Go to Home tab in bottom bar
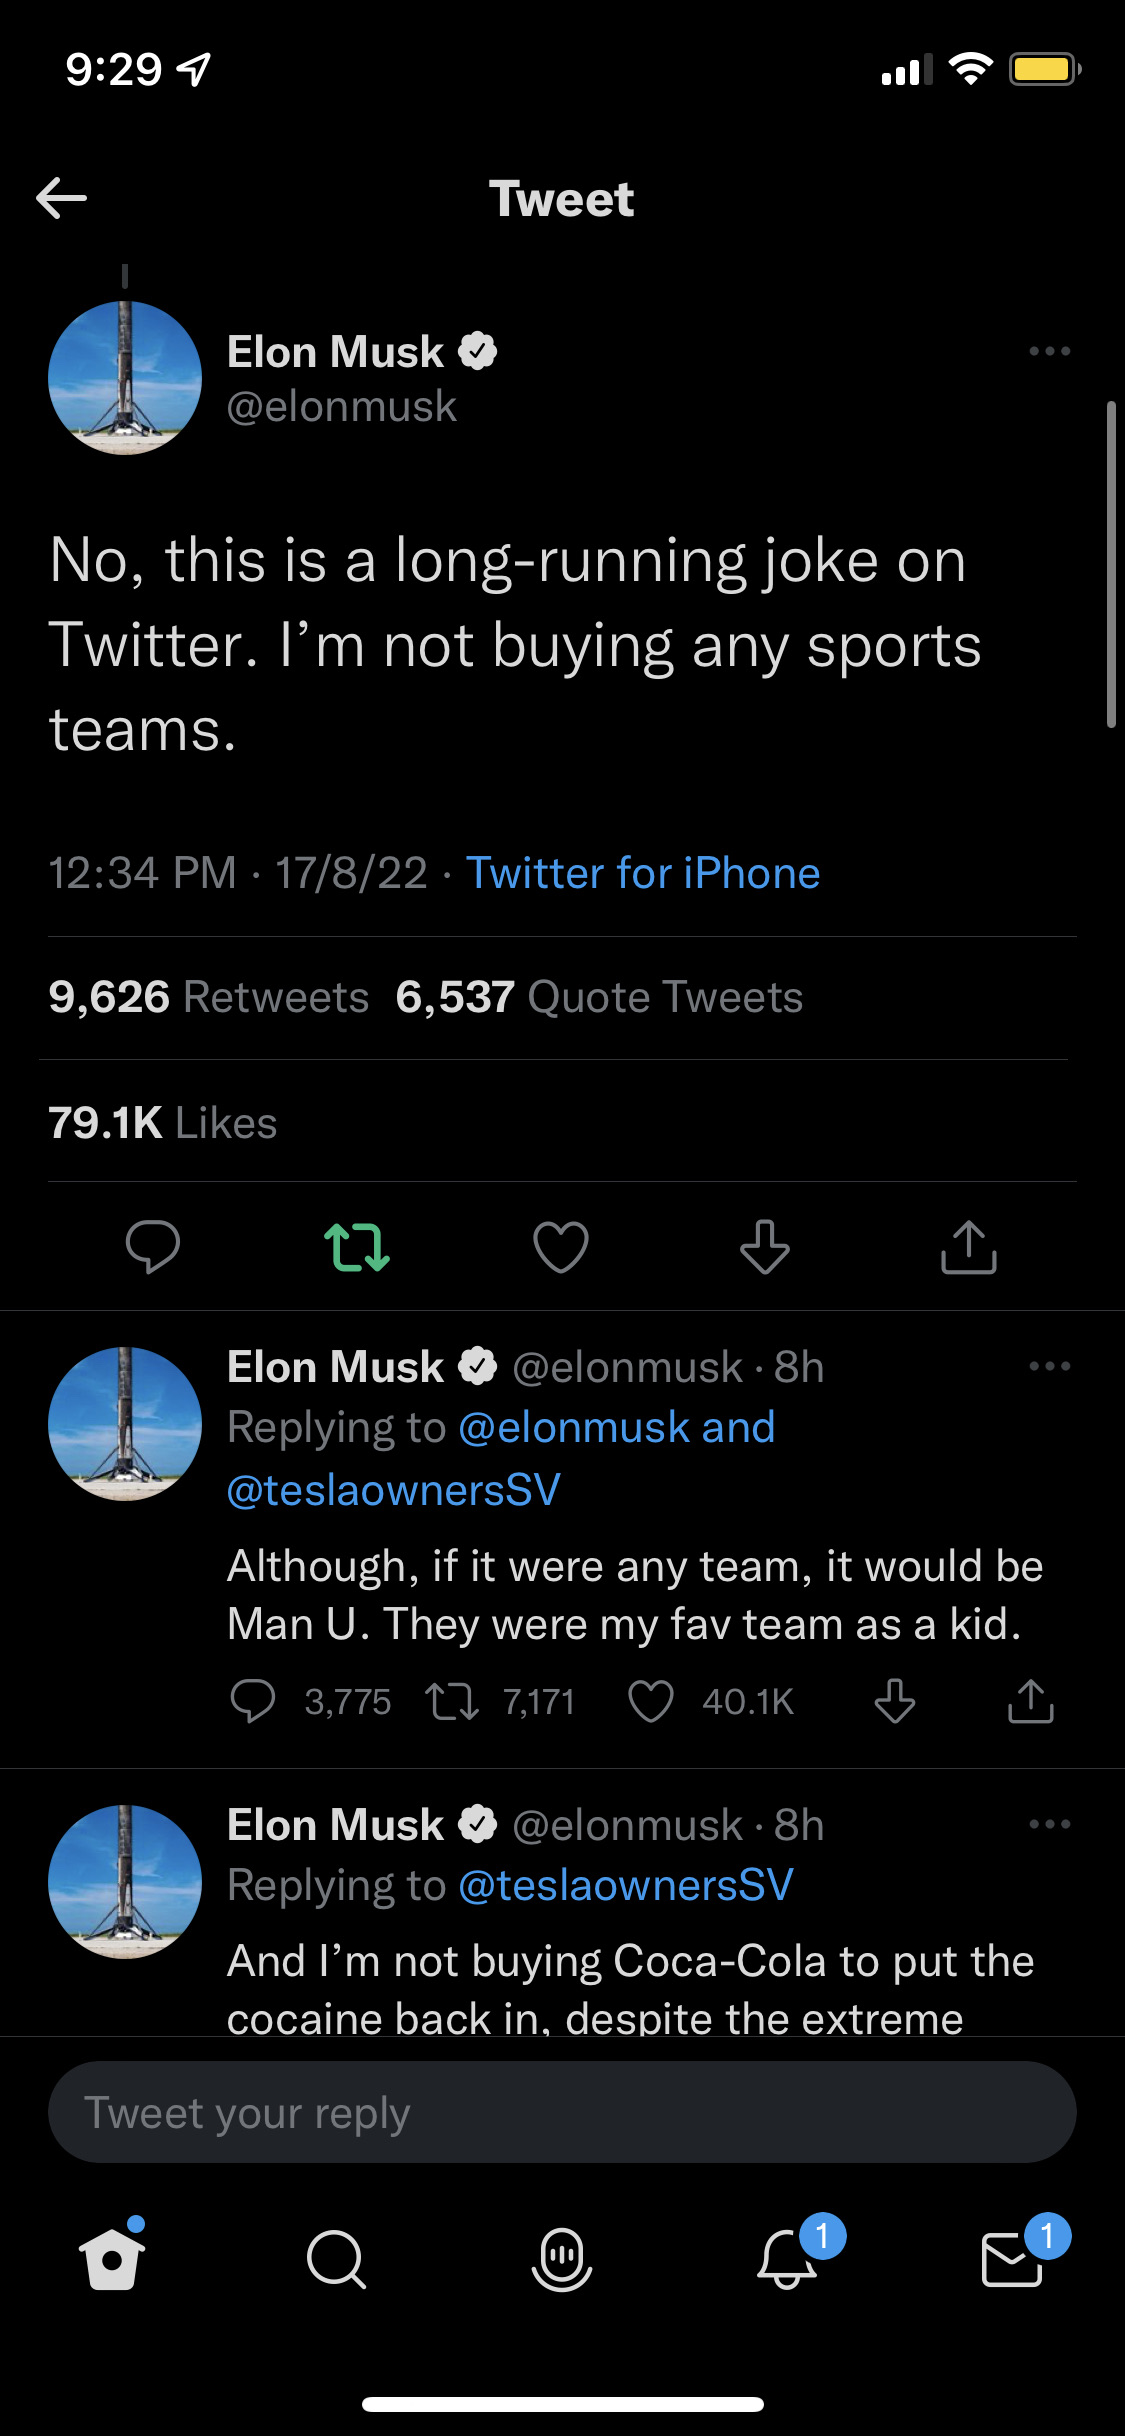The width and height of the screenshot is (1125, 2436). click(x=112, y=2258)
